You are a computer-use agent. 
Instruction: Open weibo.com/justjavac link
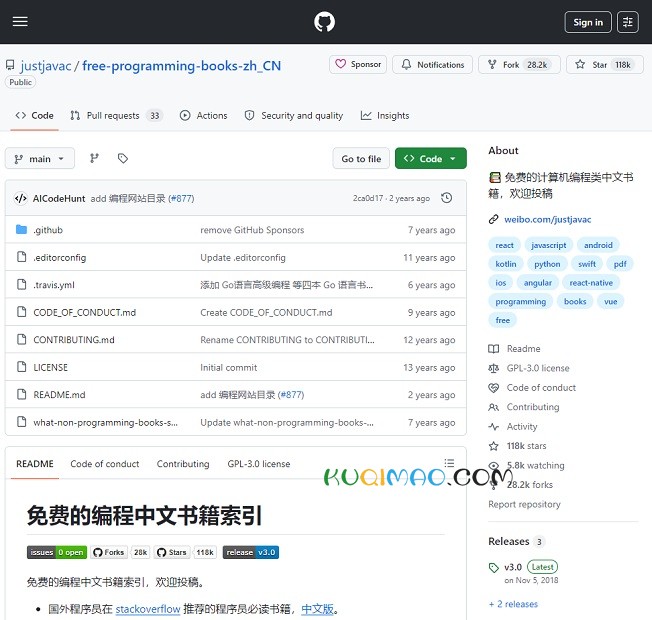tap(547, 220)
